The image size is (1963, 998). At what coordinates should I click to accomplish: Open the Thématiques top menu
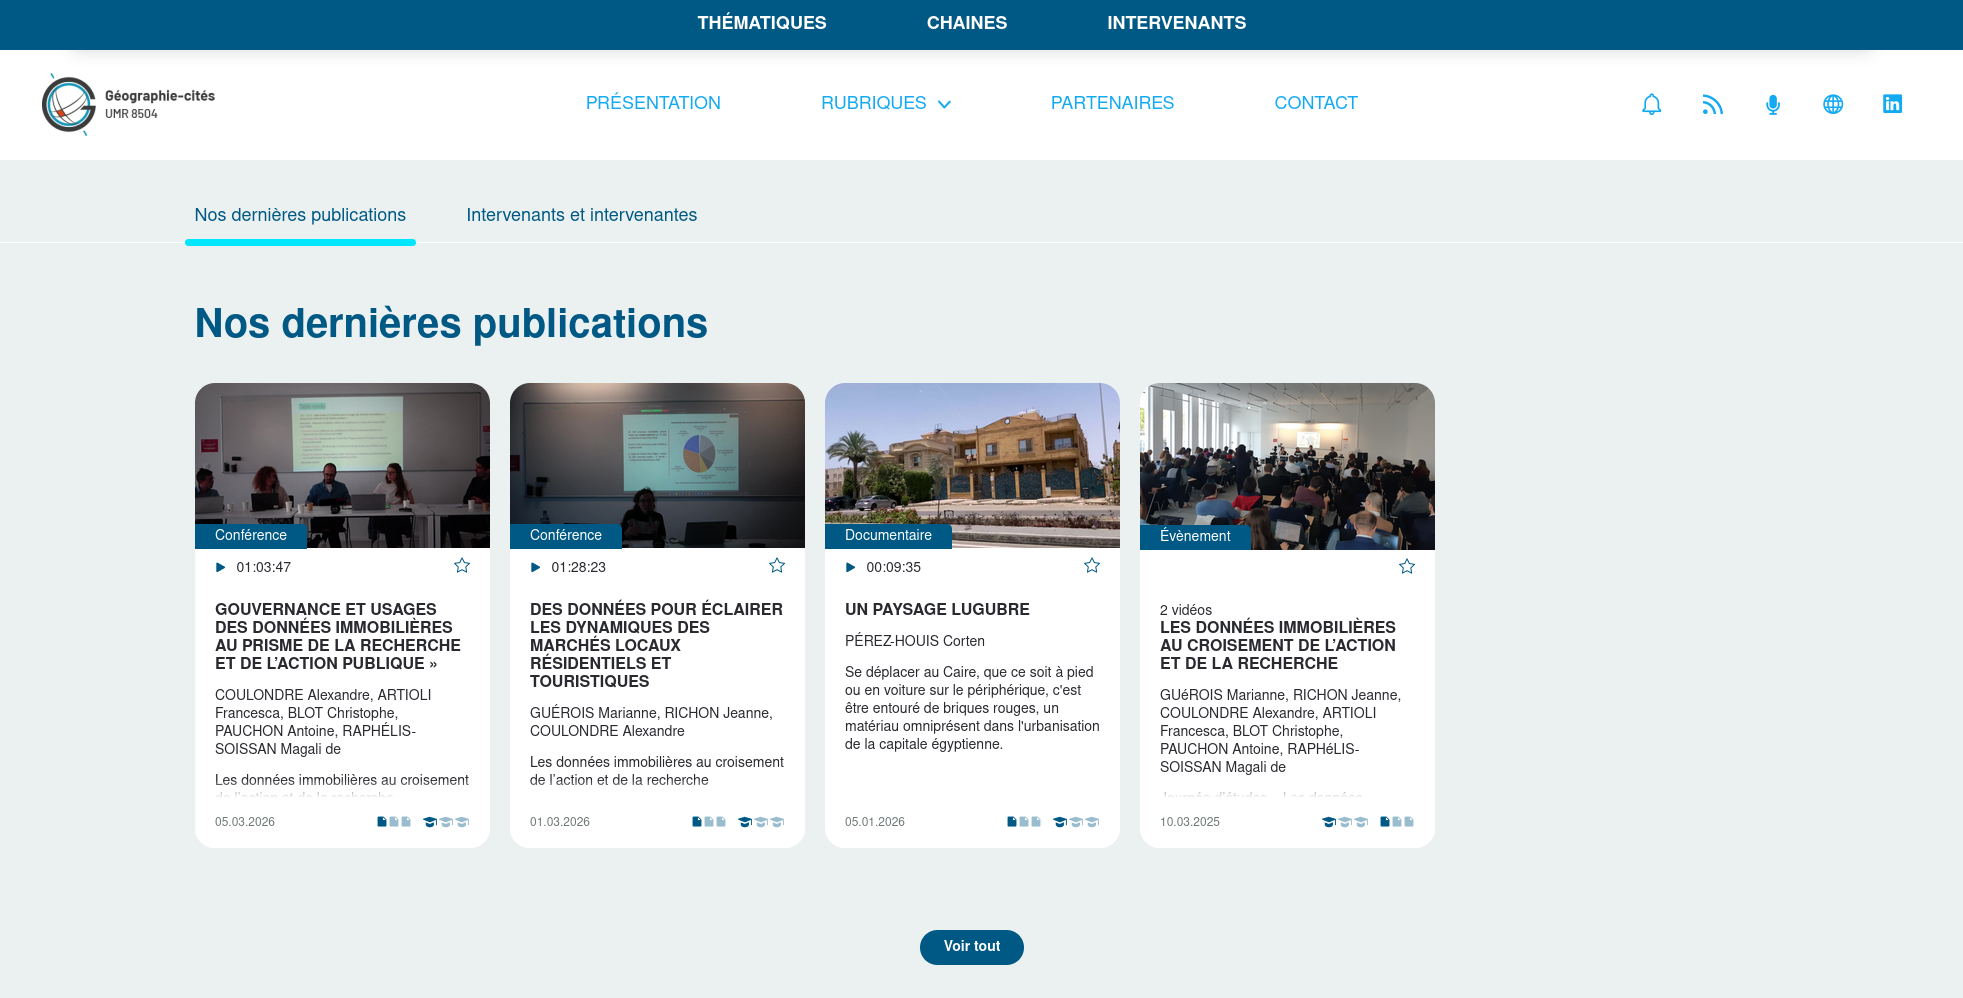point(761,23)
